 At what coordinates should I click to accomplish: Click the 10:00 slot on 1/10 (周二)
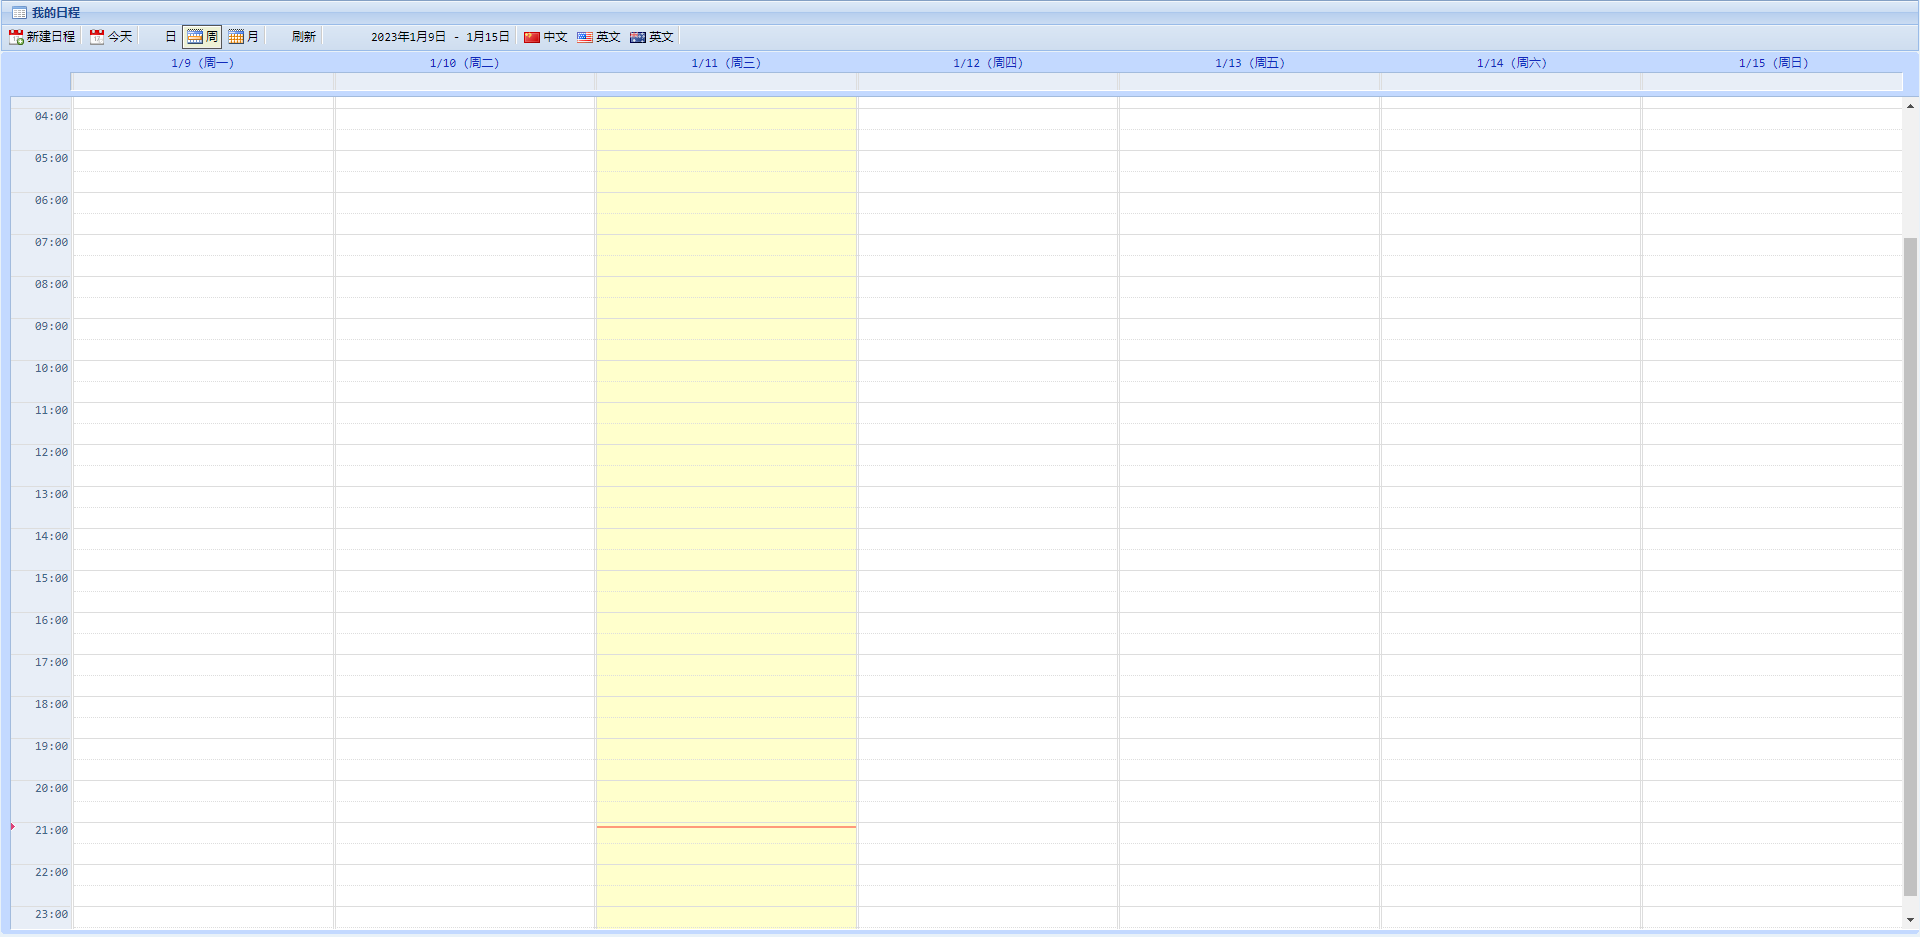point(465,371)
